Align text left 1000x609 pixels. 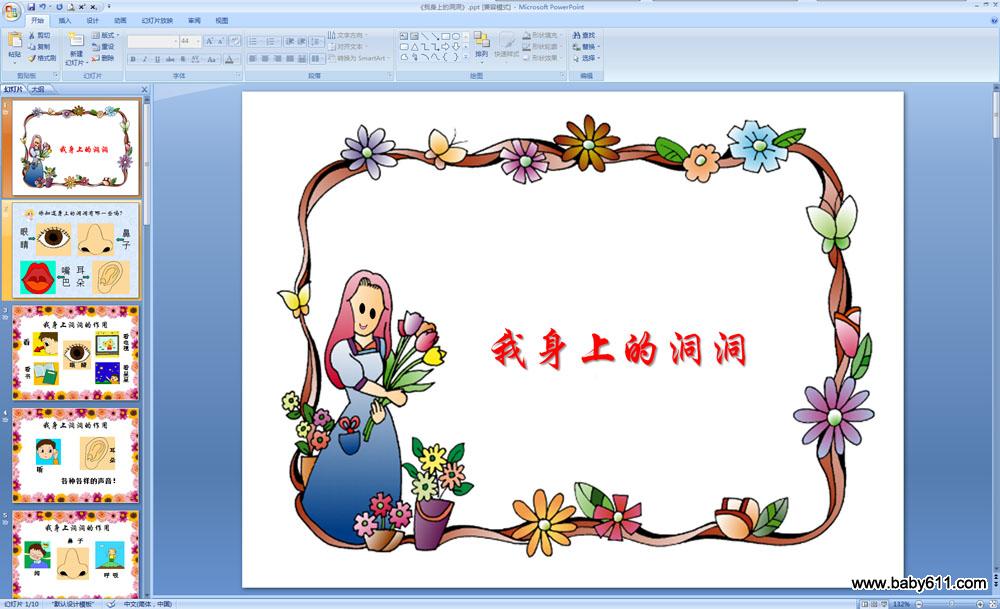point(253,59)
